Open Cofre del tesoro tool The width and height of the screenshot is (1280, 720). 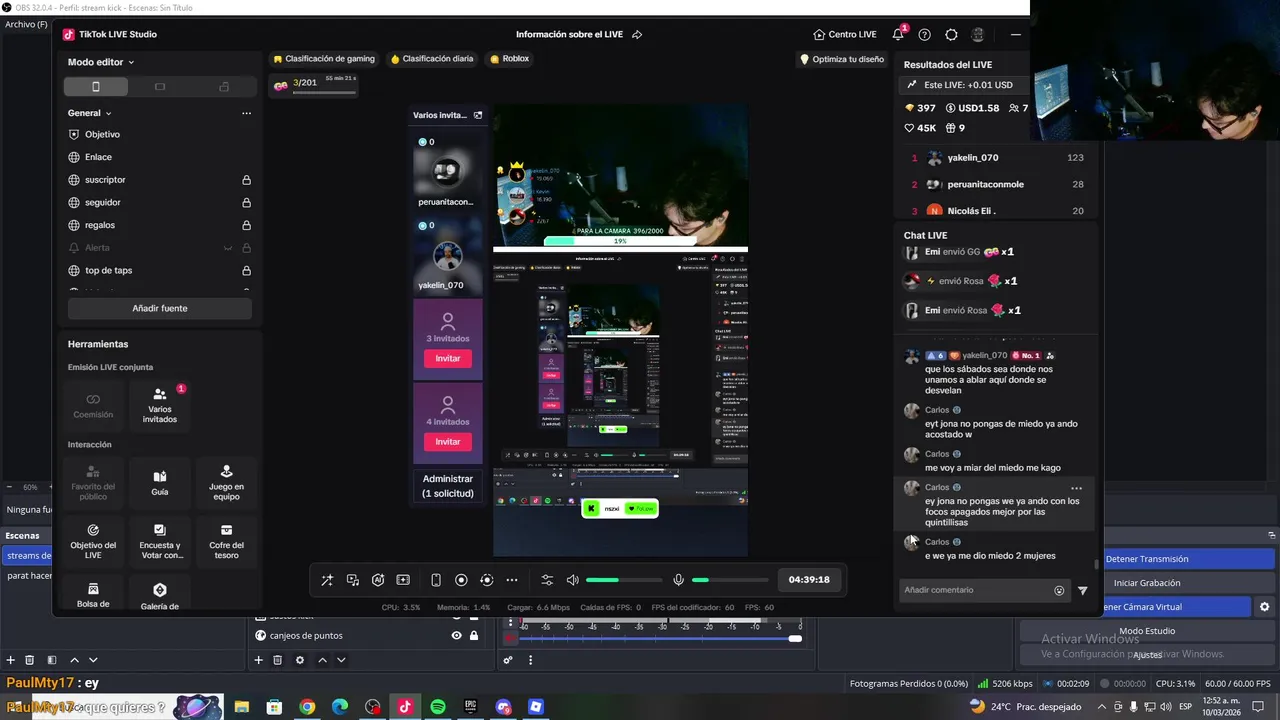click(x=226, y=541)
